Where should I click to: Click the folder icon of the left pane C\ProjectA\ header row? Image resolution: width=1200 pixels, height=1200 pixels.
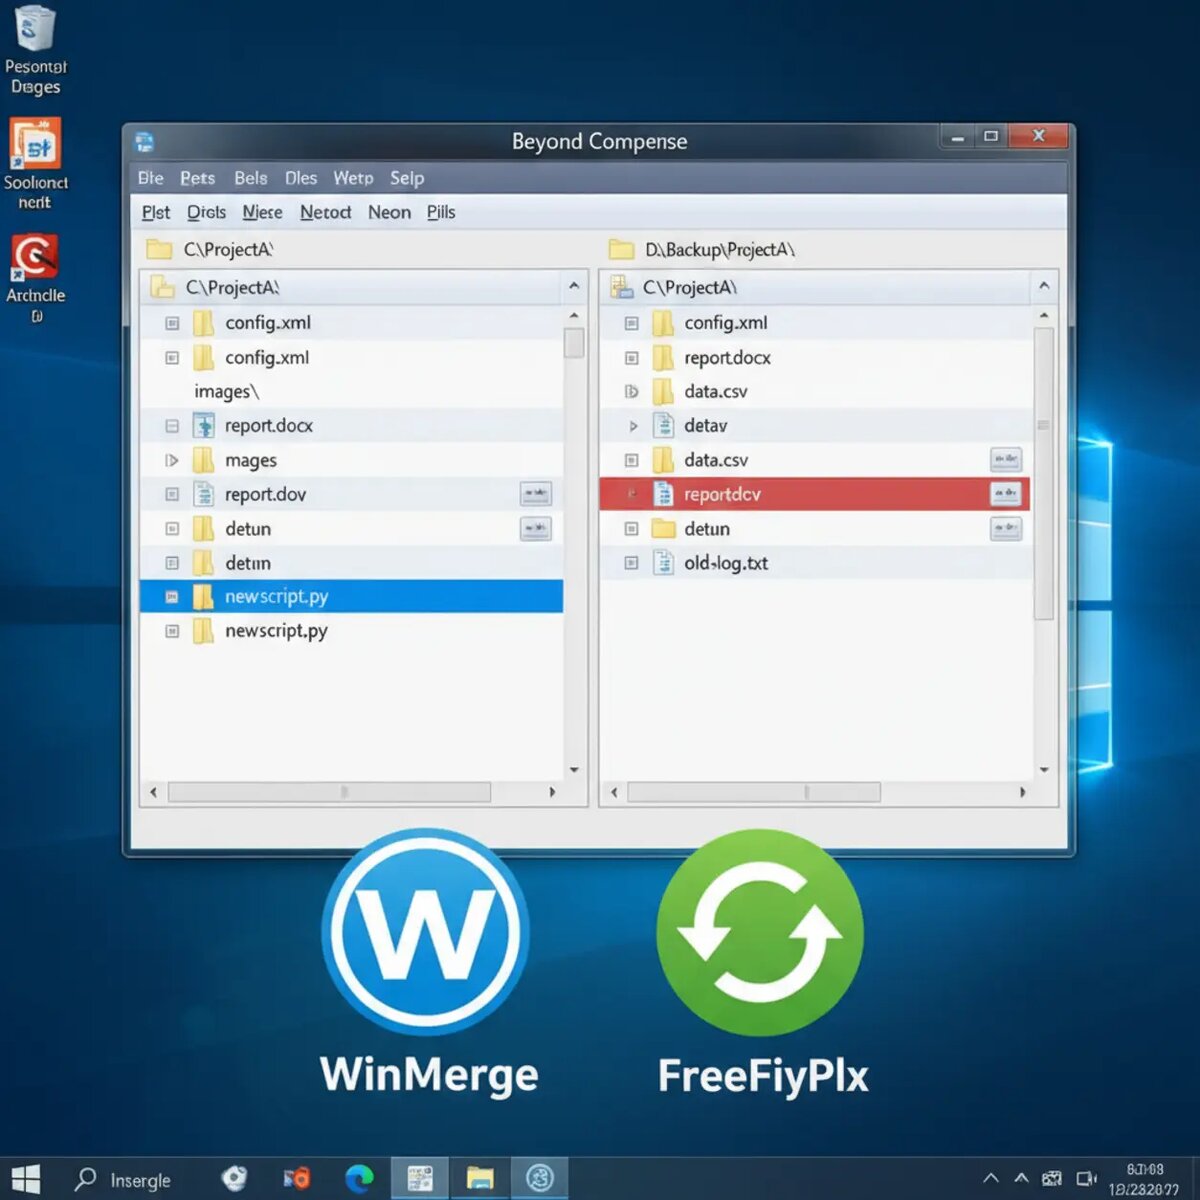coord(162,287)
